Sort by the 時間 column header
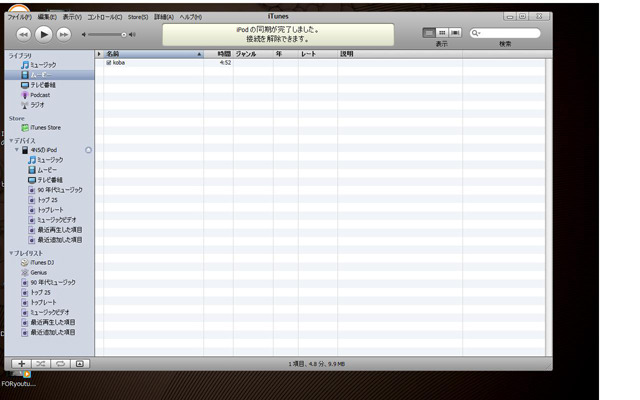The height and width of the screenshot is (400, 640). [218, 54]
